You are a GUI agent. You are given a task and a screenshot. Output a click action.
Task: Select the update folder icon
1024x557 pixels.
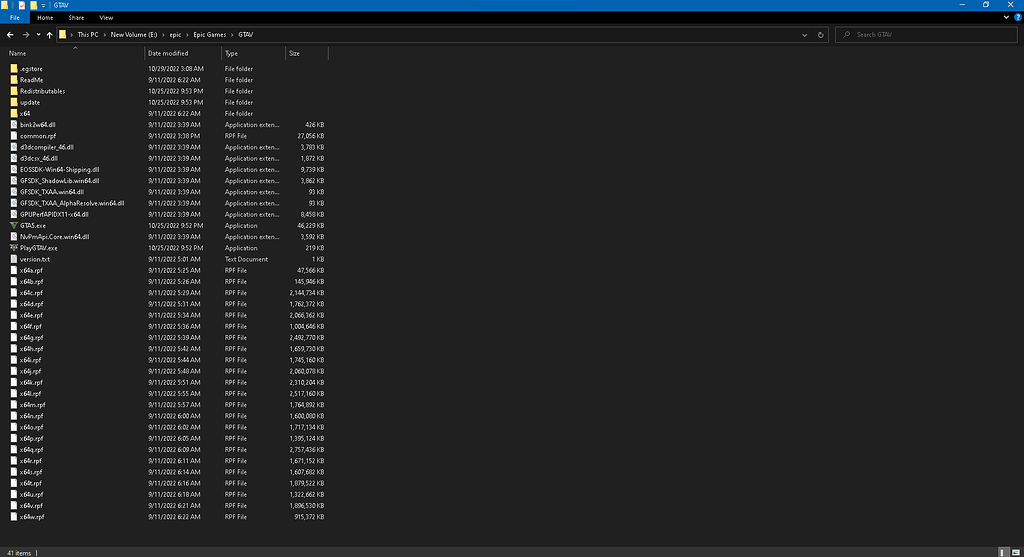[x=14, y=102]
